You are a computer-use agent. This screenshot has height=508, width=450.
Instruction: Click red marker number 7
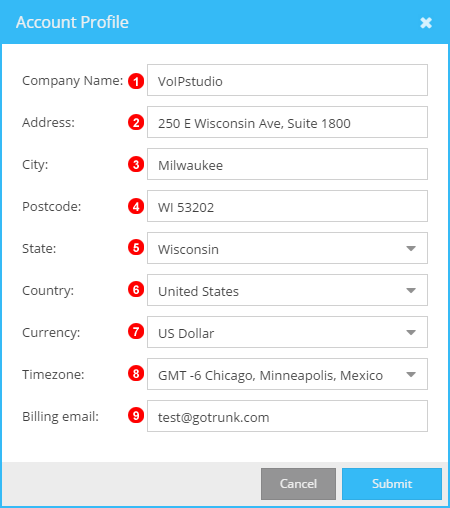(136, 332)
